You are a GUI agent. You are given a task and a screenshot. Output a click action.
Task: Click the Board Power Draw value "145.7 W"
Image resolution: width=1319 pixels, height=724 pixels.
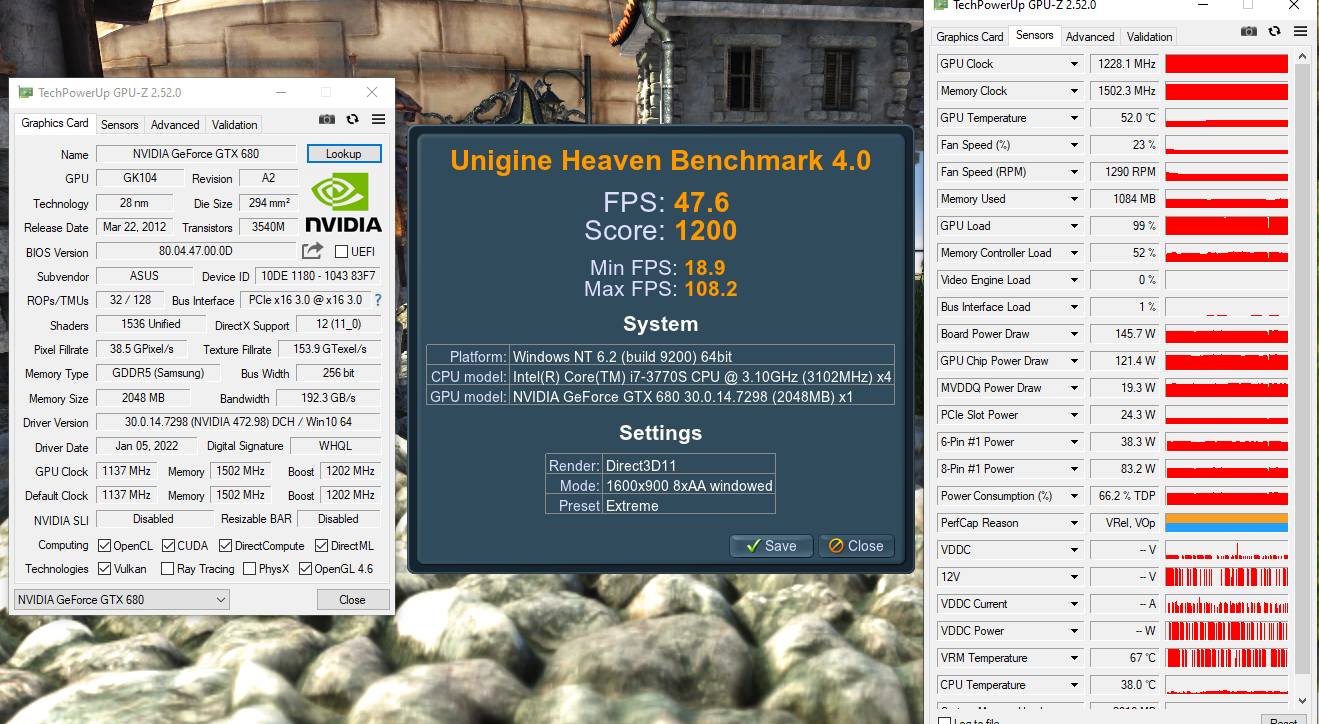point(1124,334)
